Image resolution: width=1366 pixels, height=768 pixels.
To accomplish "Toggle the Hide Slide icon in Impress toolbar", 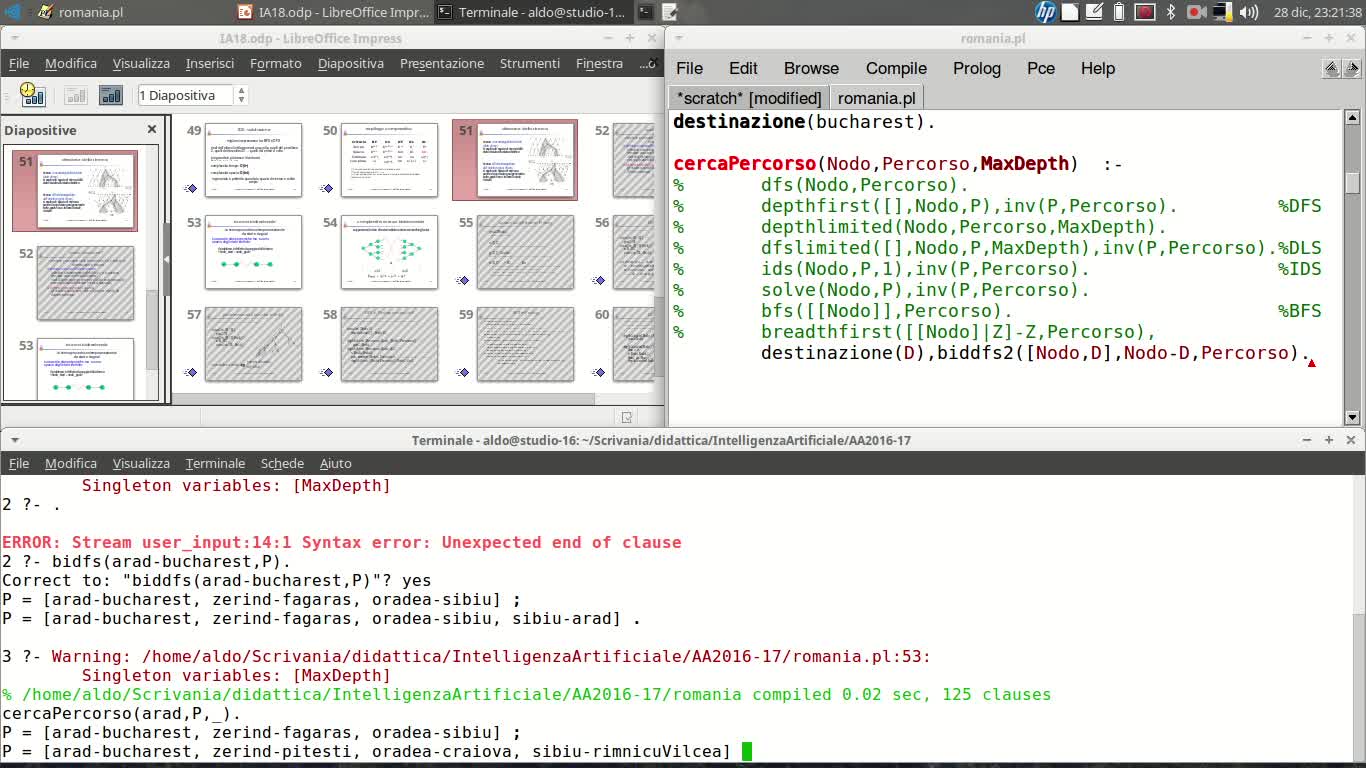I will click(x=111, y=96).
